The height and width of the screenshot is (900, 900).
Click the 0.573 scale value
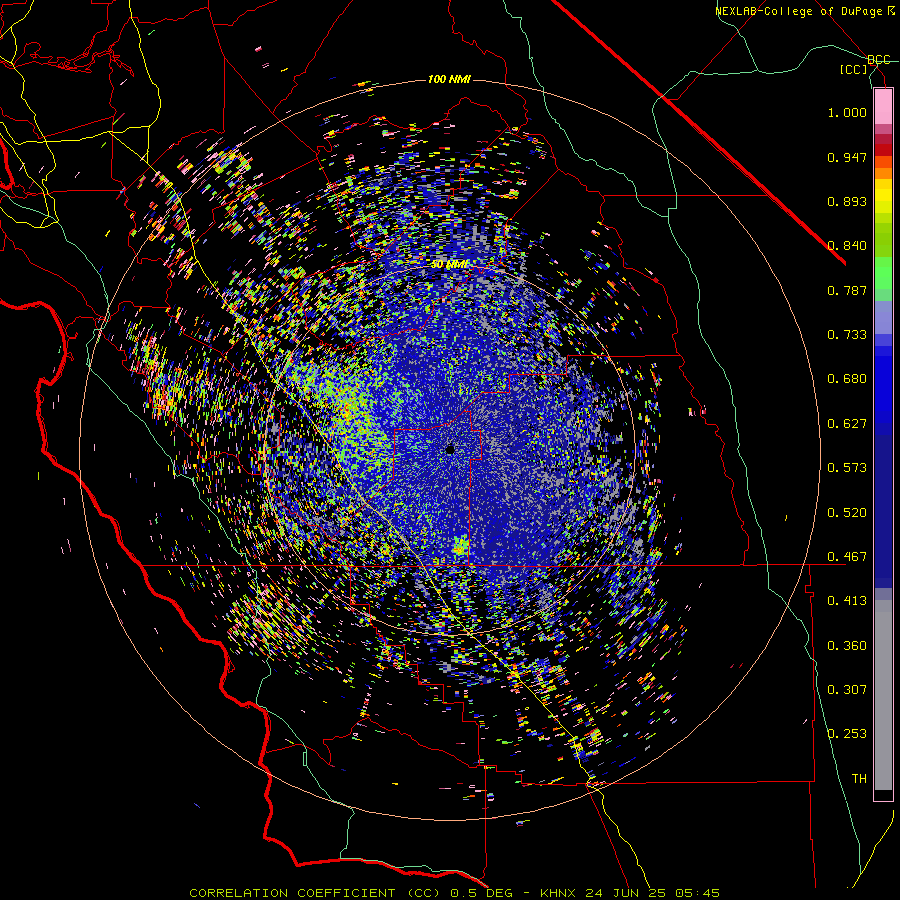[847, 468]
